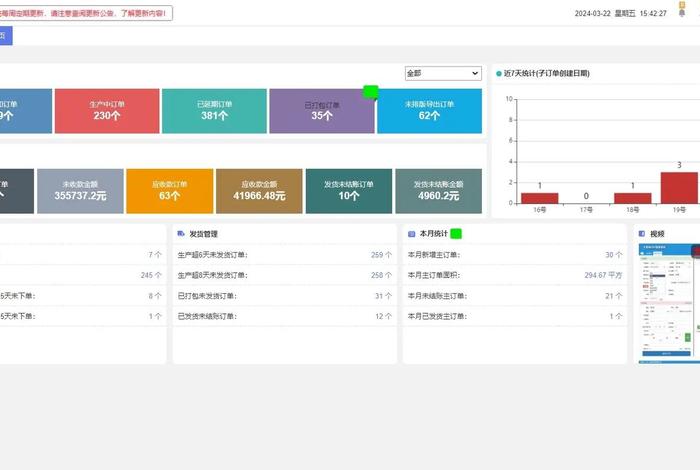This screenshot has width=700, height=470.
Task: Open the 全部 filter dropdown
Action: pos(443,73)
